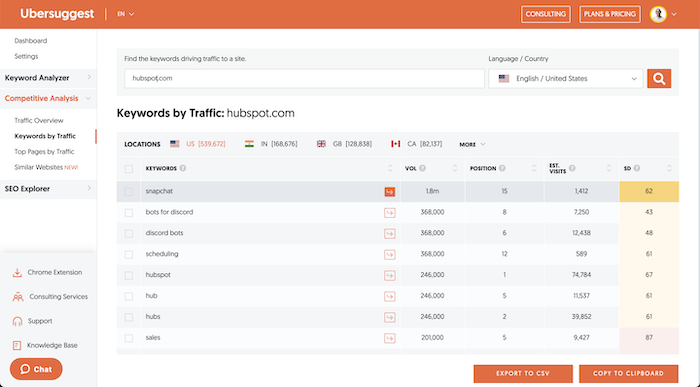The width and height of the screenshot is (700, 387).
Task: Check the hubs keyword checkbox
Action: click(129, 317)
